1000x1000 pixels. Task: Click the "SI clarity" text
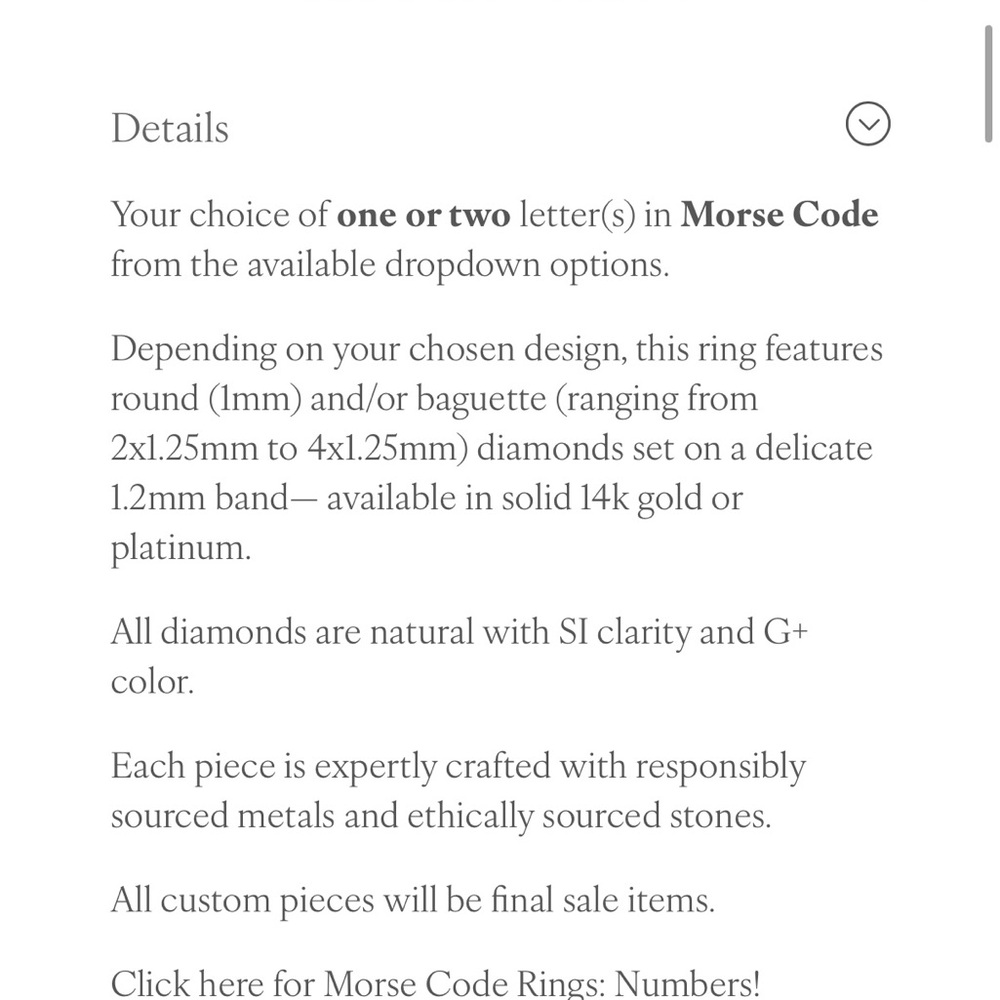click(620, 632)
